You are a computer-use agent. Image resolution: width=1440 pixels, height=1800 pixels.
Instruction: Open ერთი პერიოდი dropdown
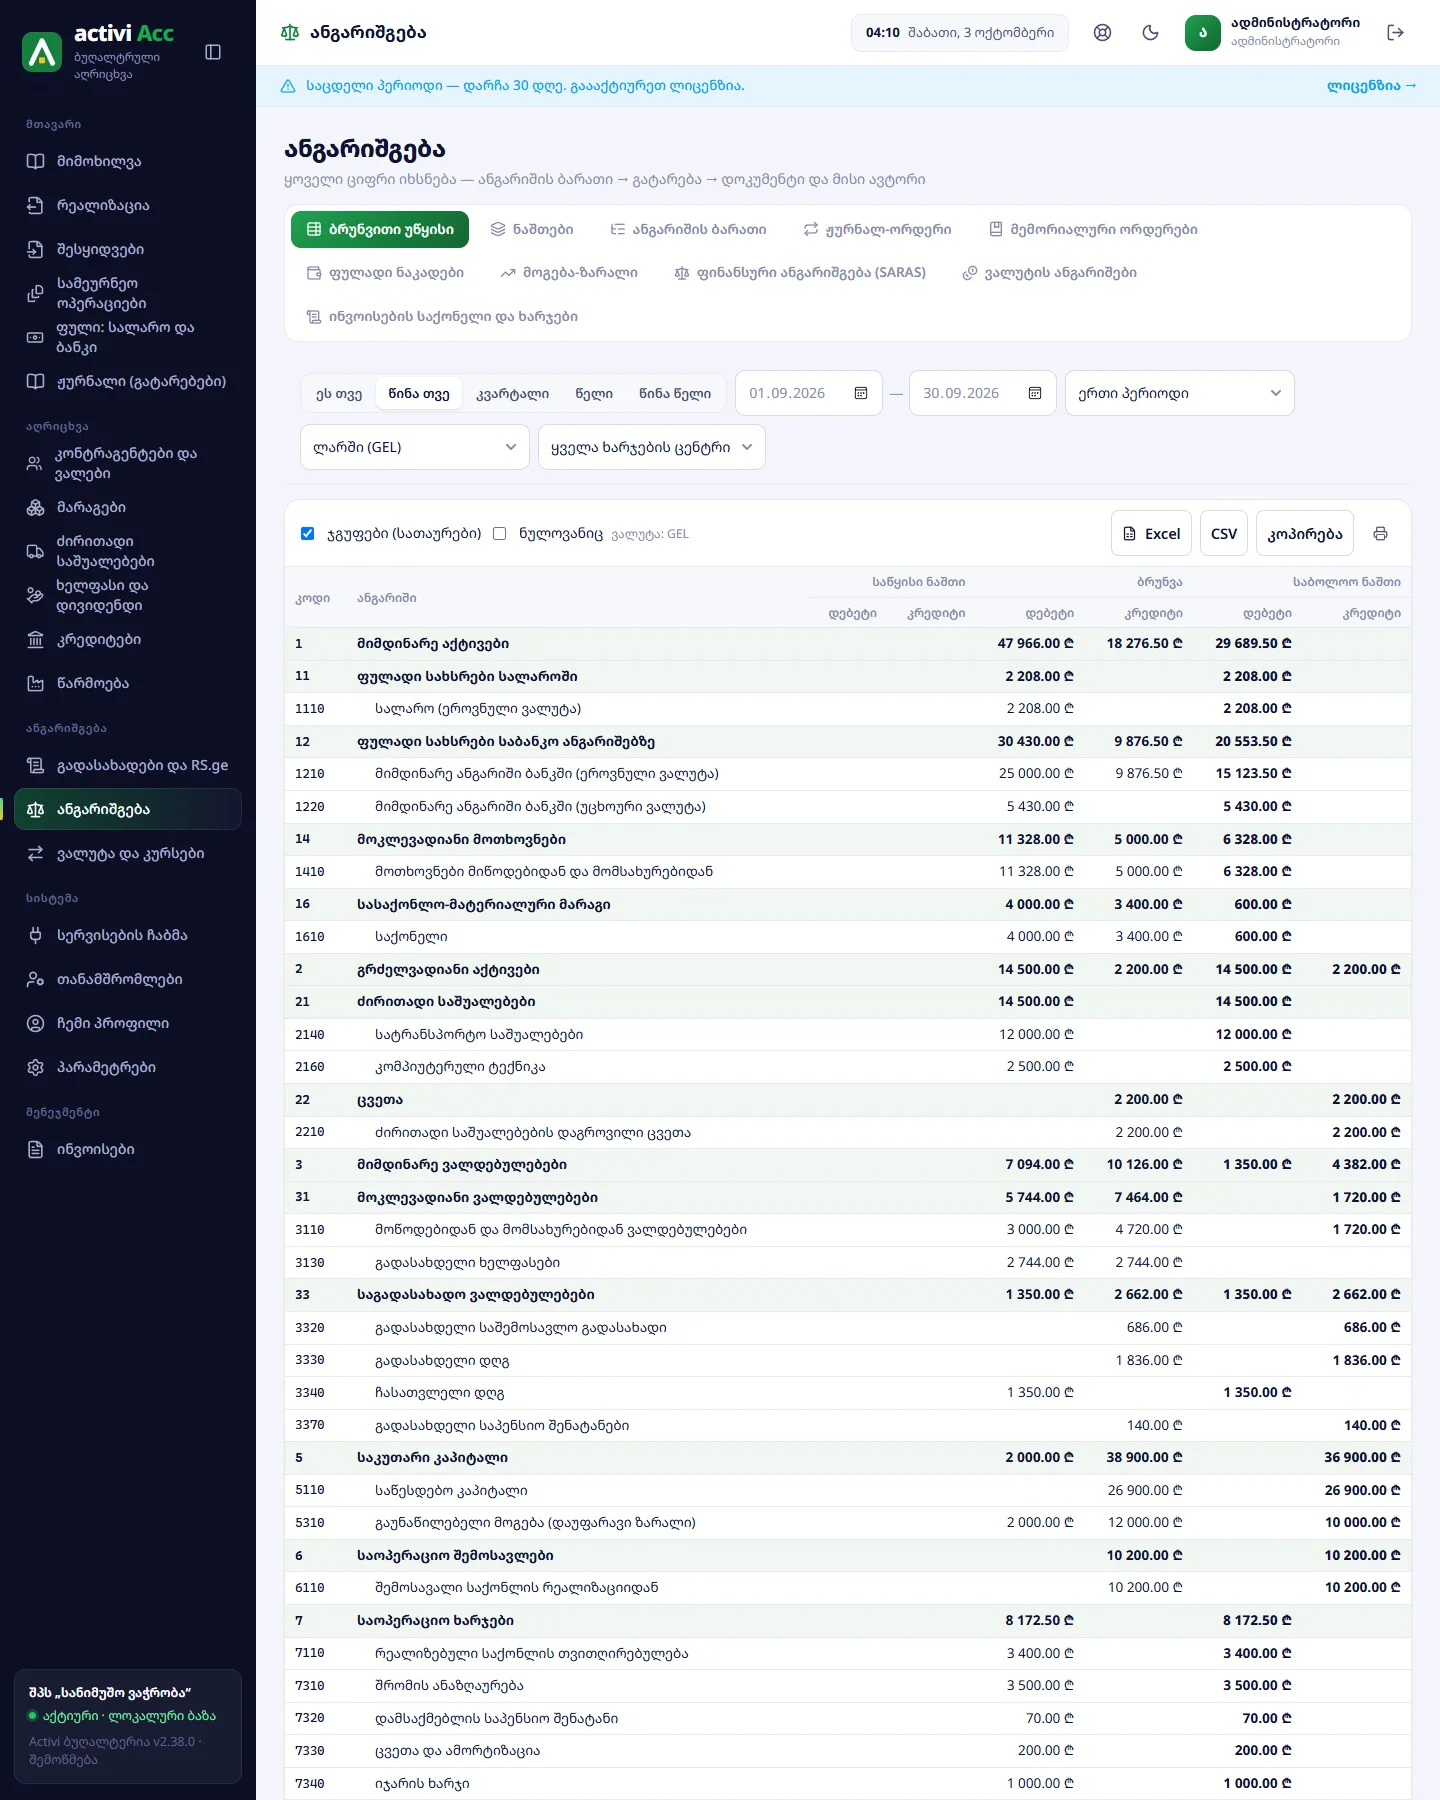point(1180,393)
